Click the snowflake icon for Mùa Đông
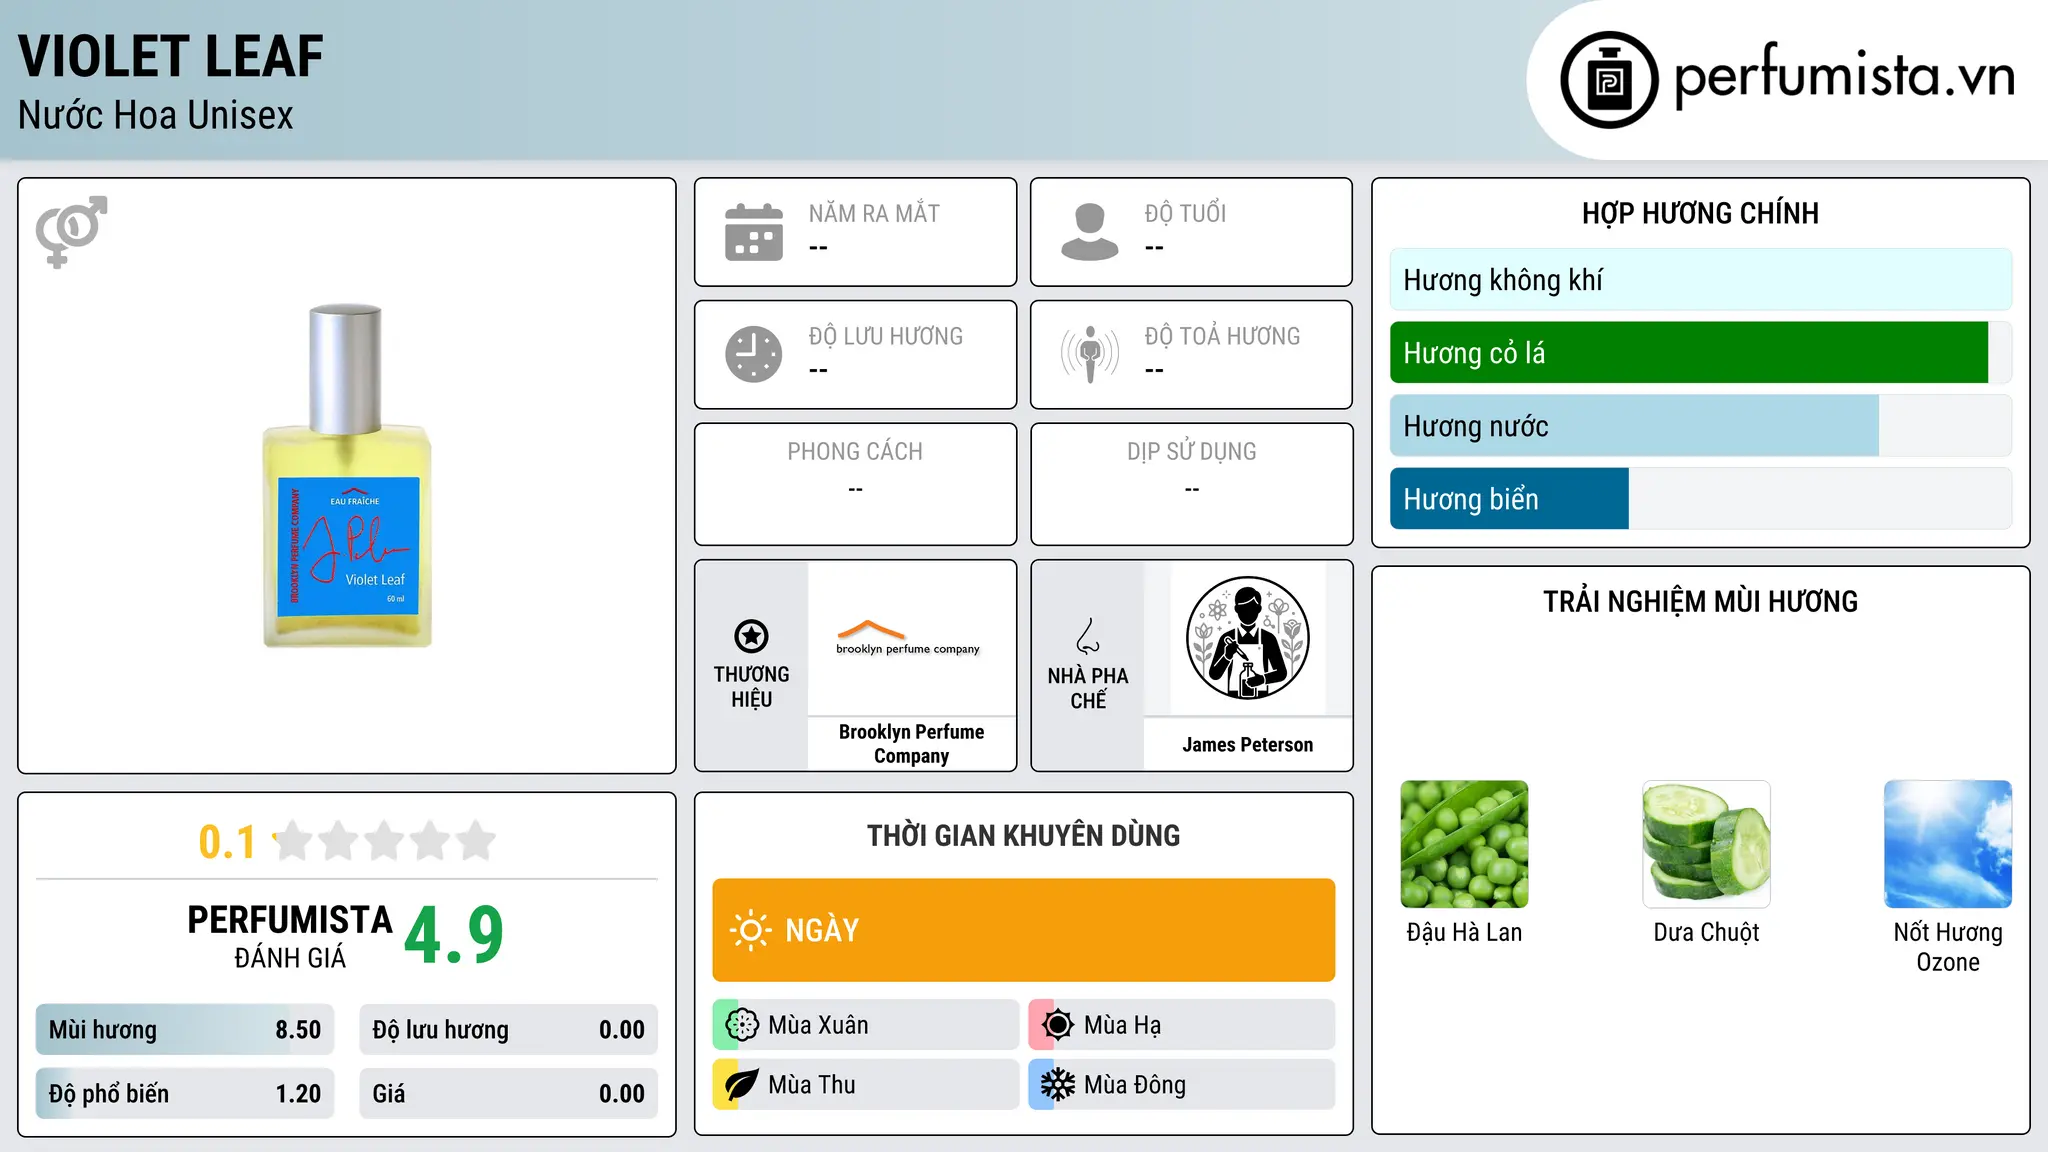 [1058, 1085]
